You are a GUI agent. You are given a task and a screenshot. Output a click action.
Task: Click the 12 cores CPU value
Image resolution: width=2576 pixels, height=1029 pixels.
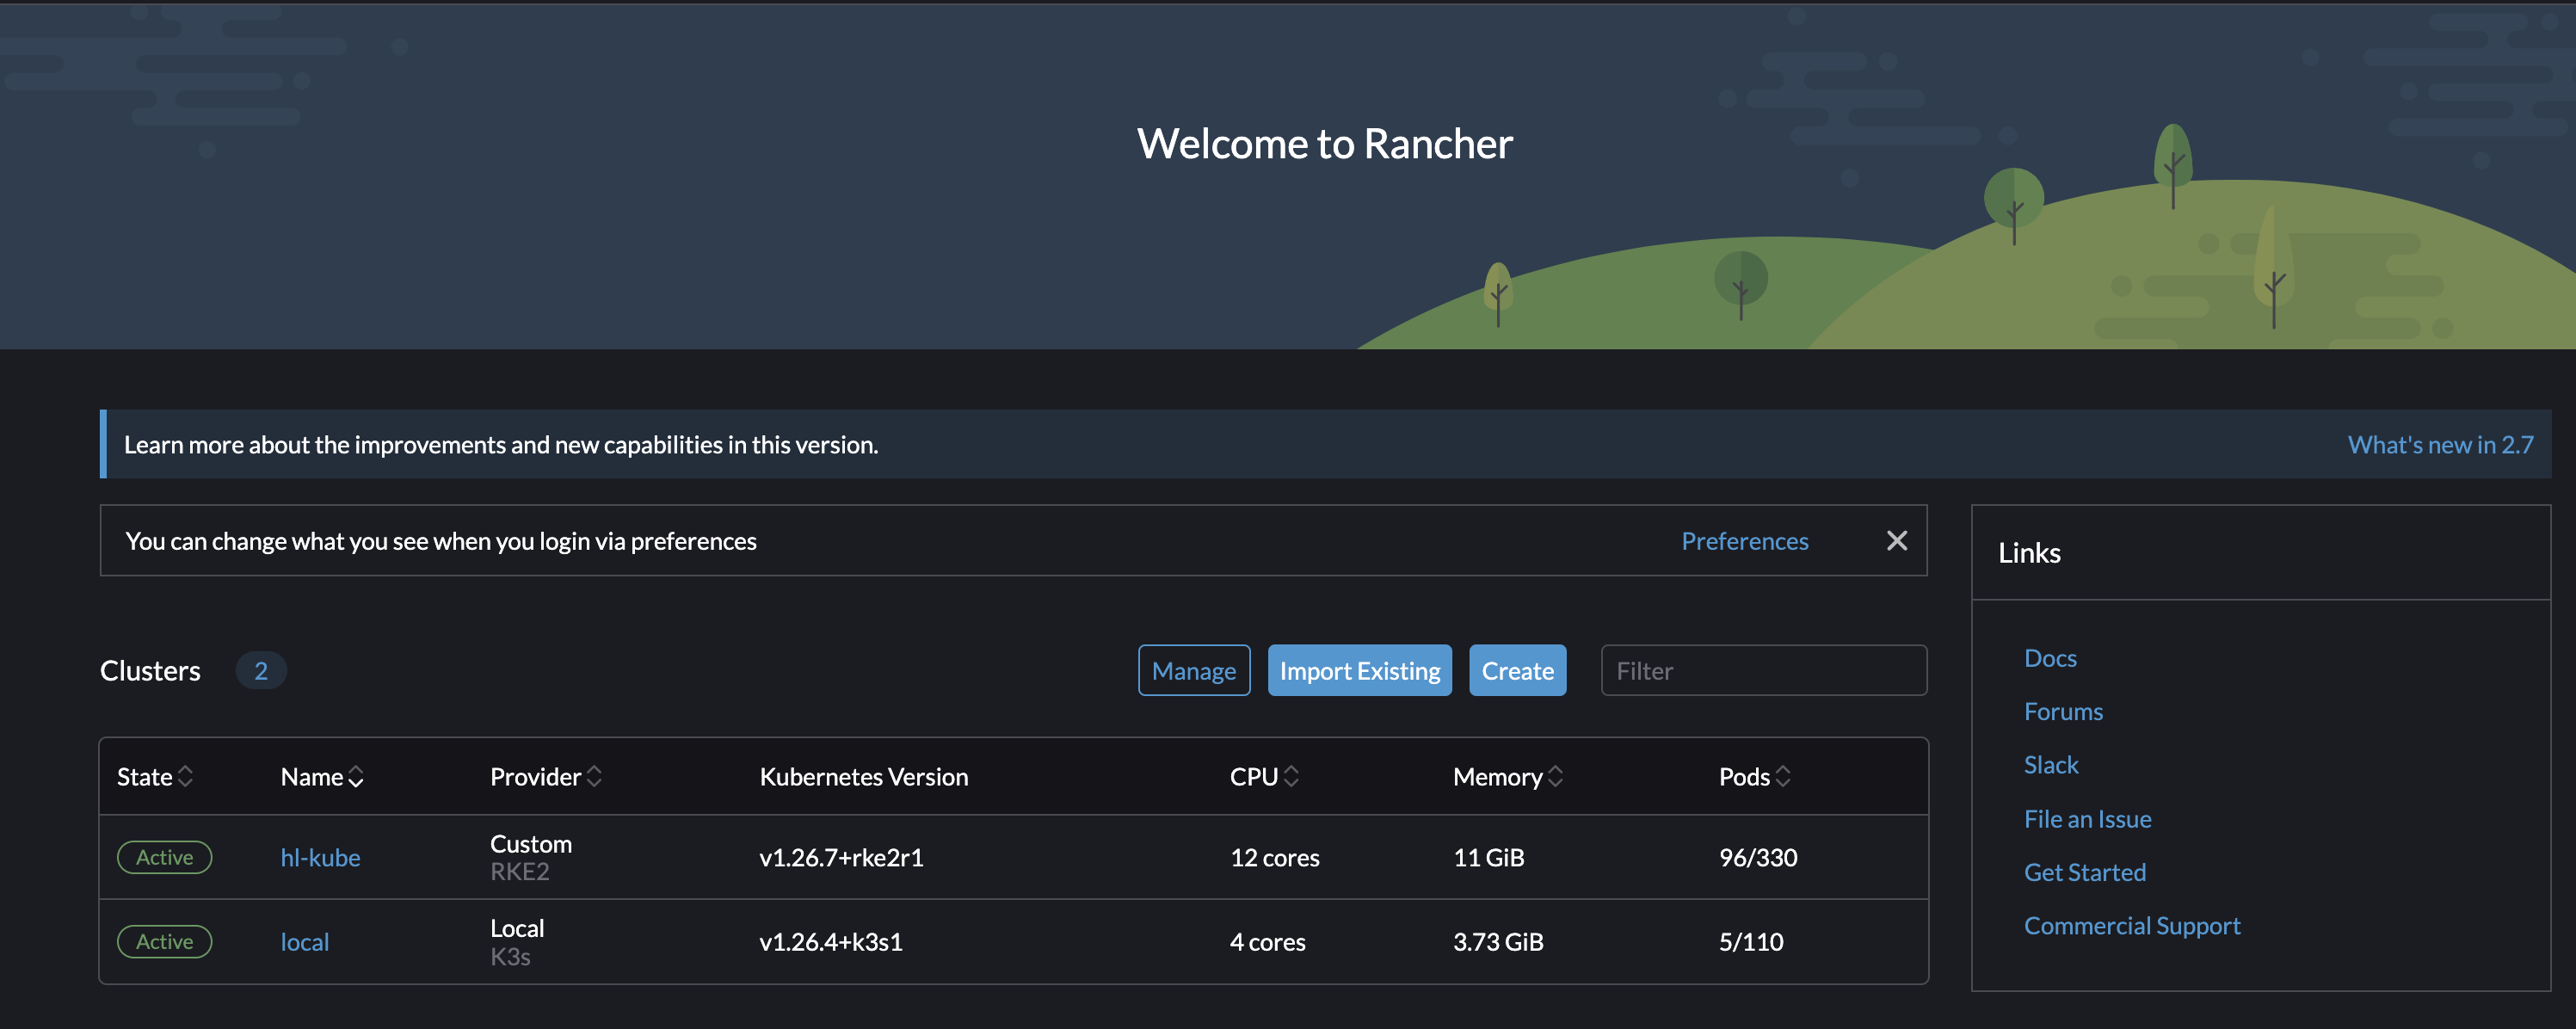pyautogui.click(x=1274, y=858)
